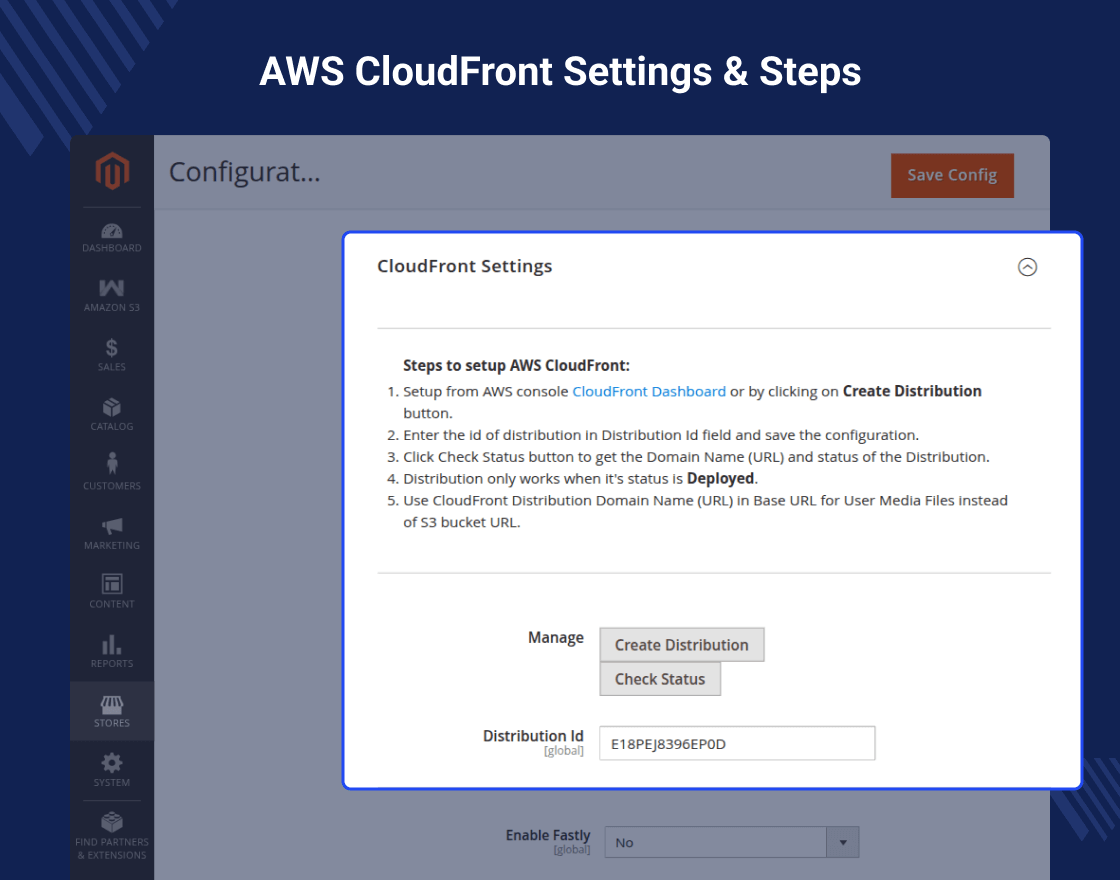Image resolution: width=1120 pixels, height=880 pixels.
Task: Click the CloudFront Settings heading
Action: click(464, 266)
